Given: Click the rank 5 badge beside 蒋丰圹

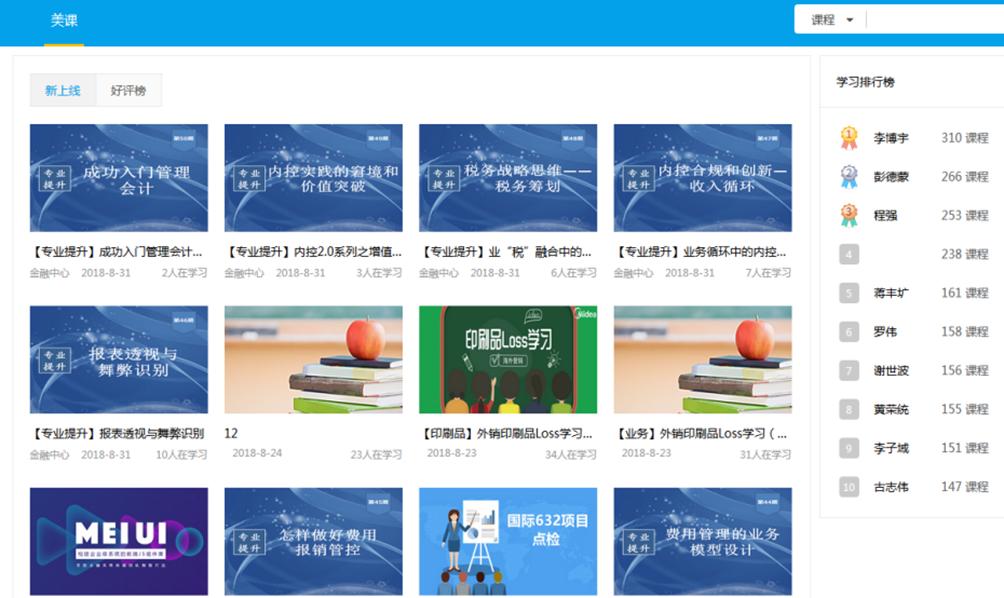Looking at the screenshot, I should click(x=848, y=293).
